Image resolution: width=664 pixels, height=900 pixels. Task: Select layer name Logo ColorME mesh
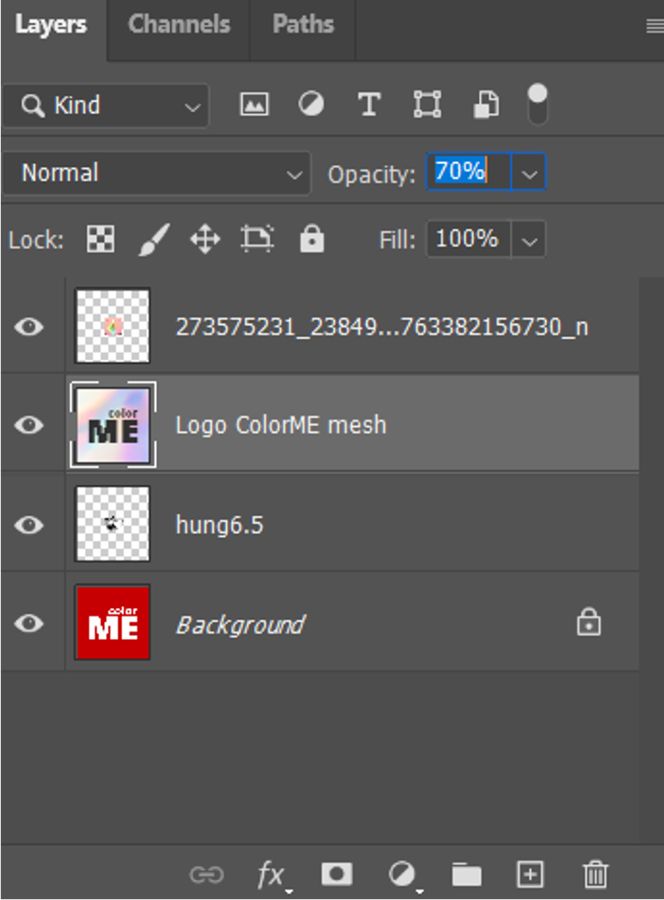click(281, 425)
